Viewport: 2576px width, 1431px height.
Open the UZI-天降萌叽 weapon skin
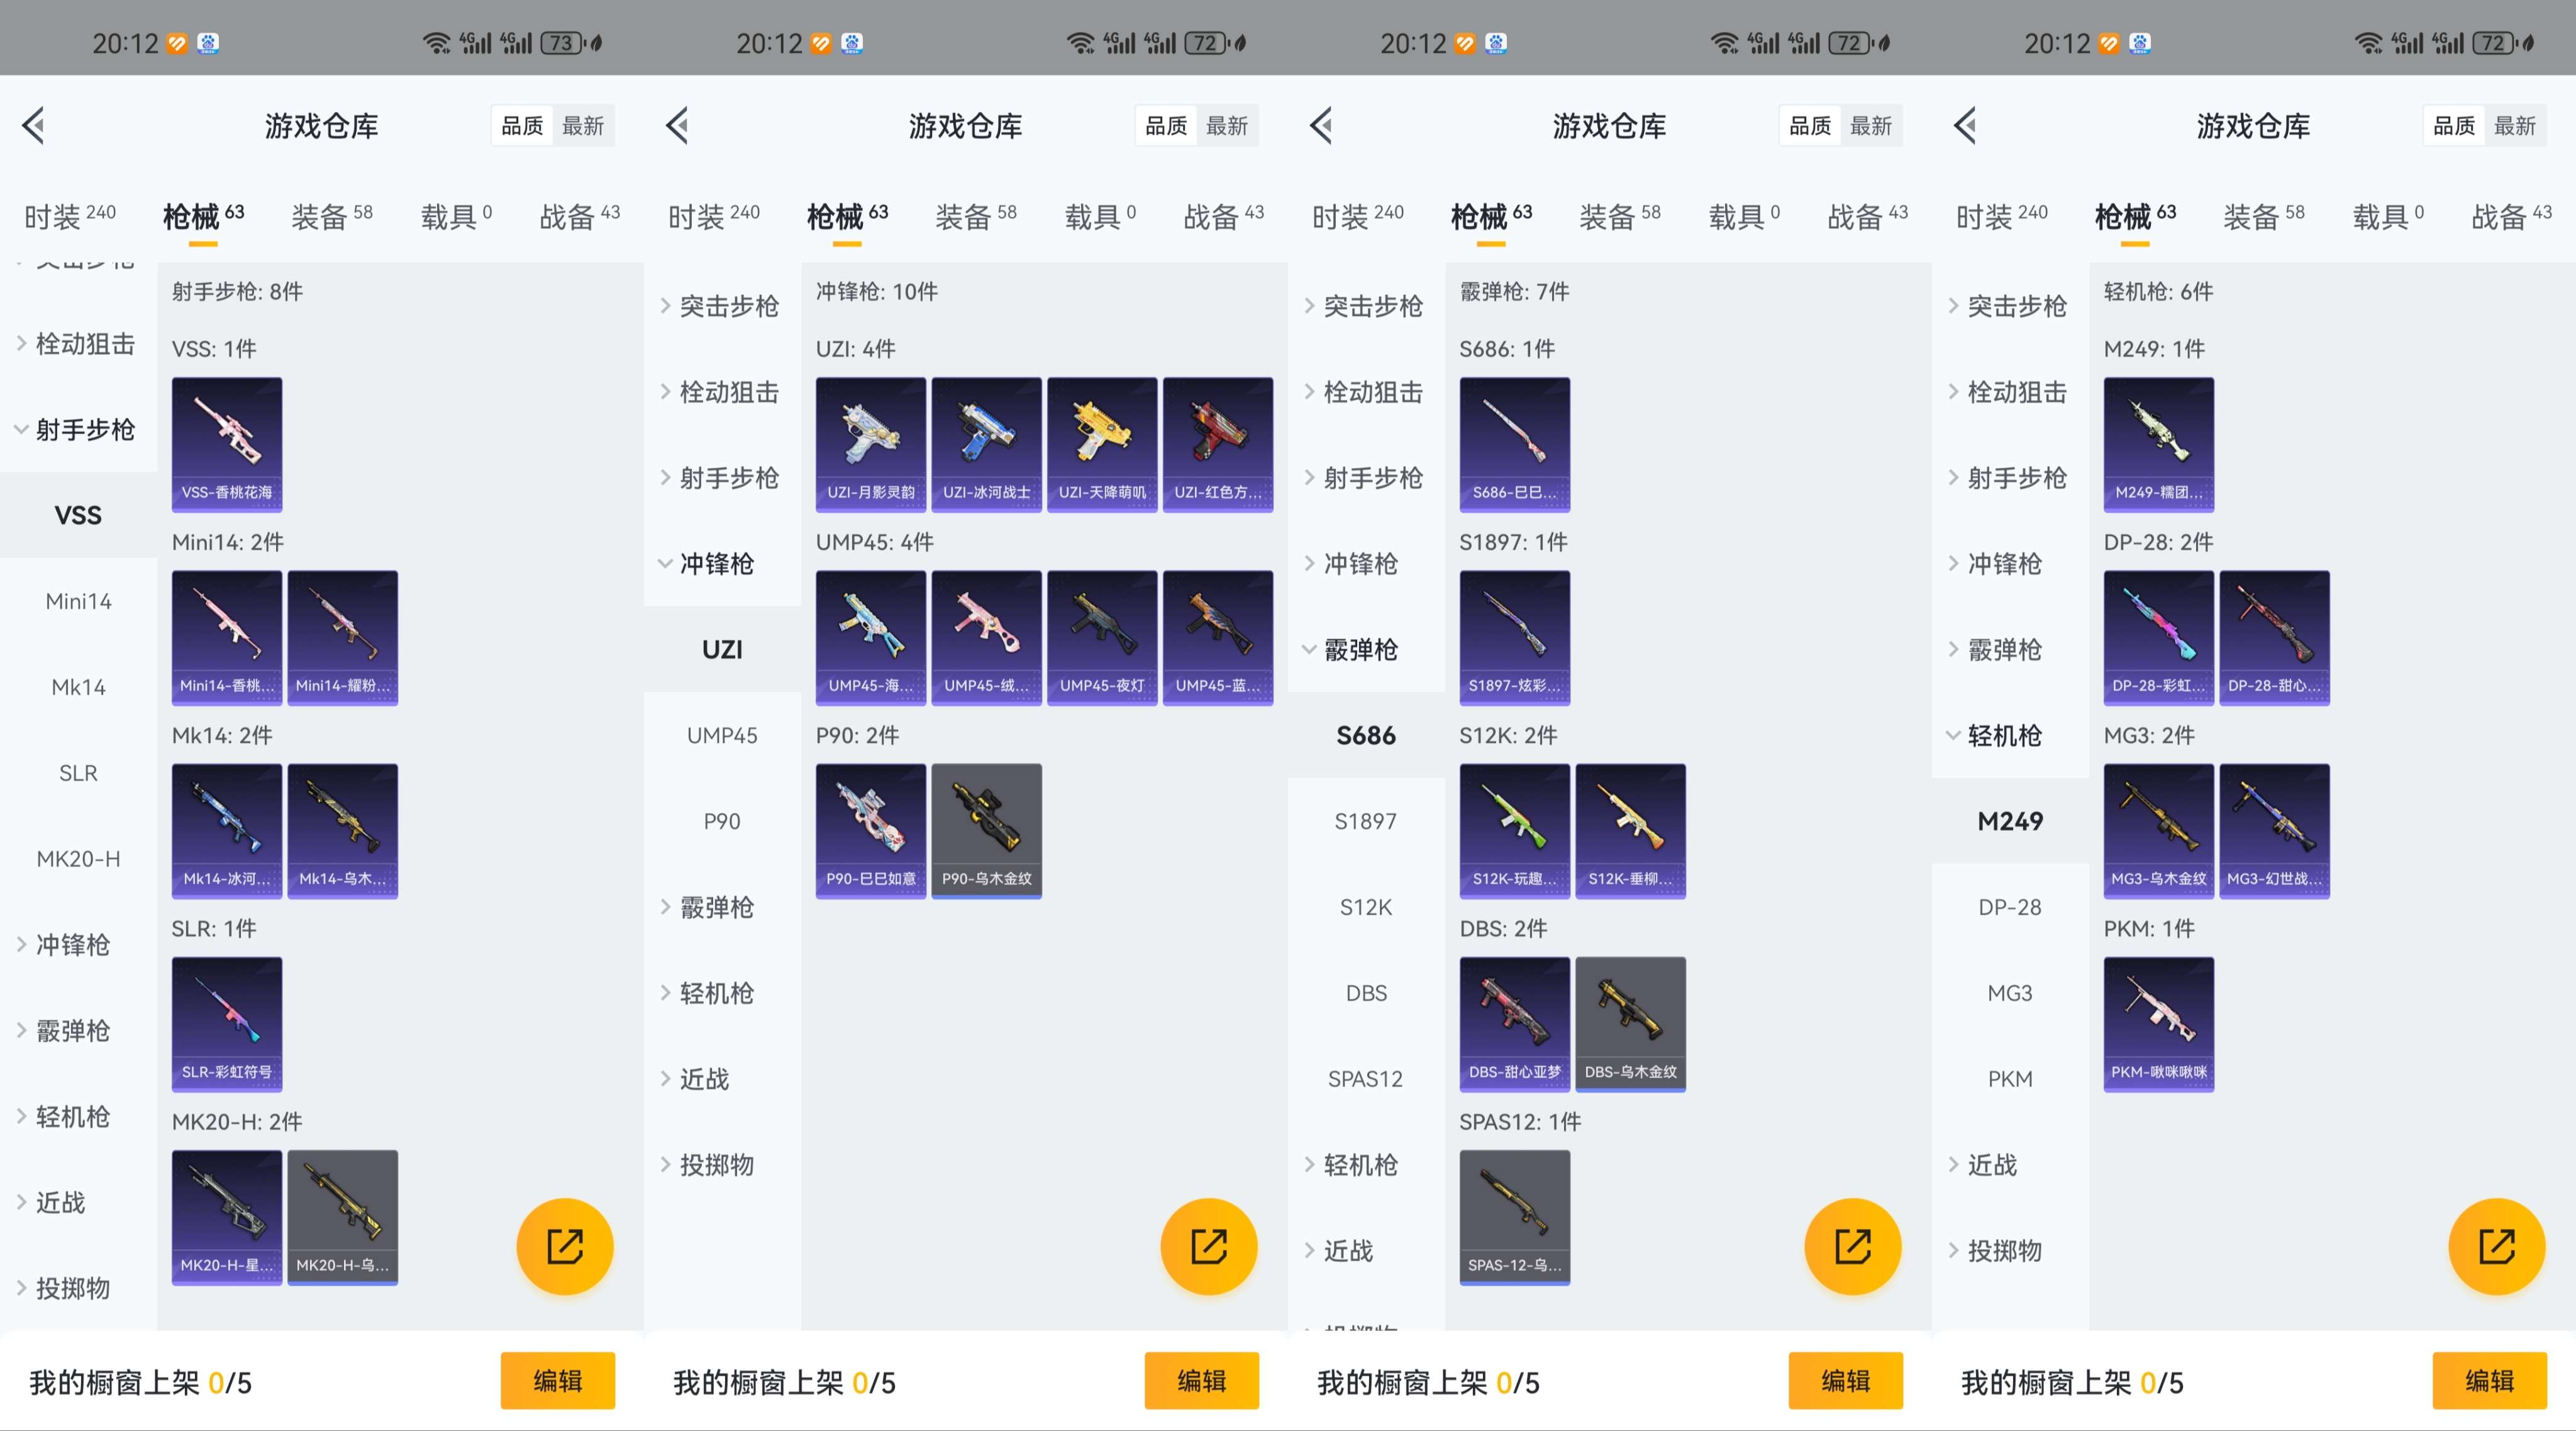coord(1103,444)
